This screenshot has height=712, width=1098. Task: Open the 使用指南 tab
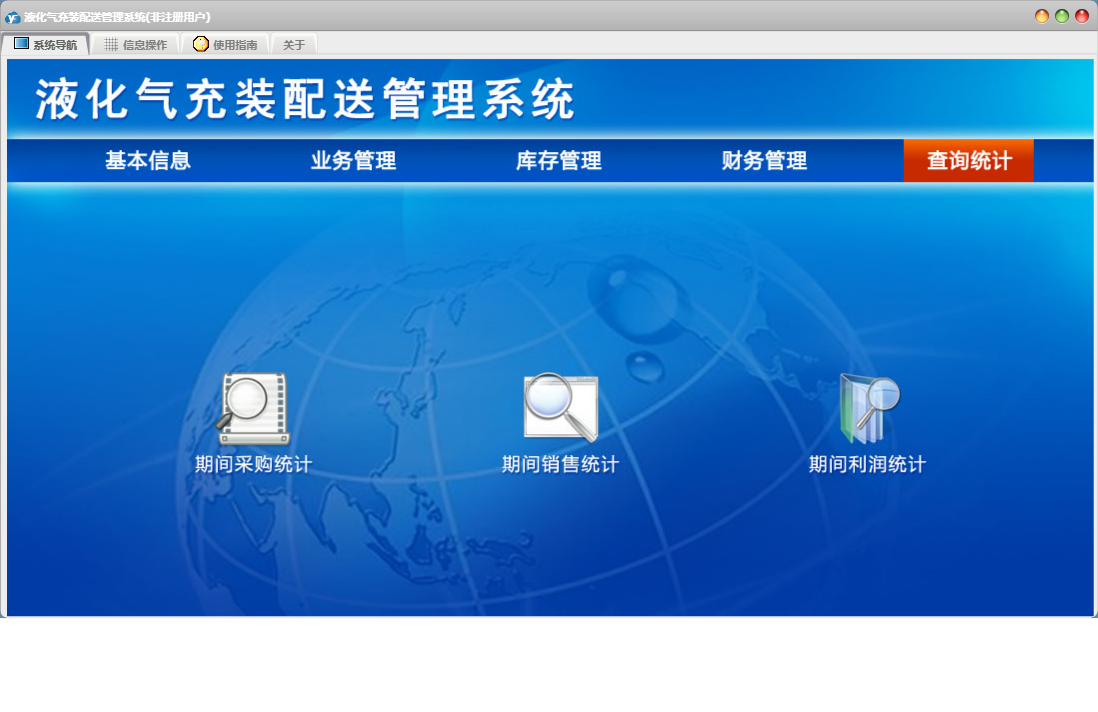click(x=225, y=44)
